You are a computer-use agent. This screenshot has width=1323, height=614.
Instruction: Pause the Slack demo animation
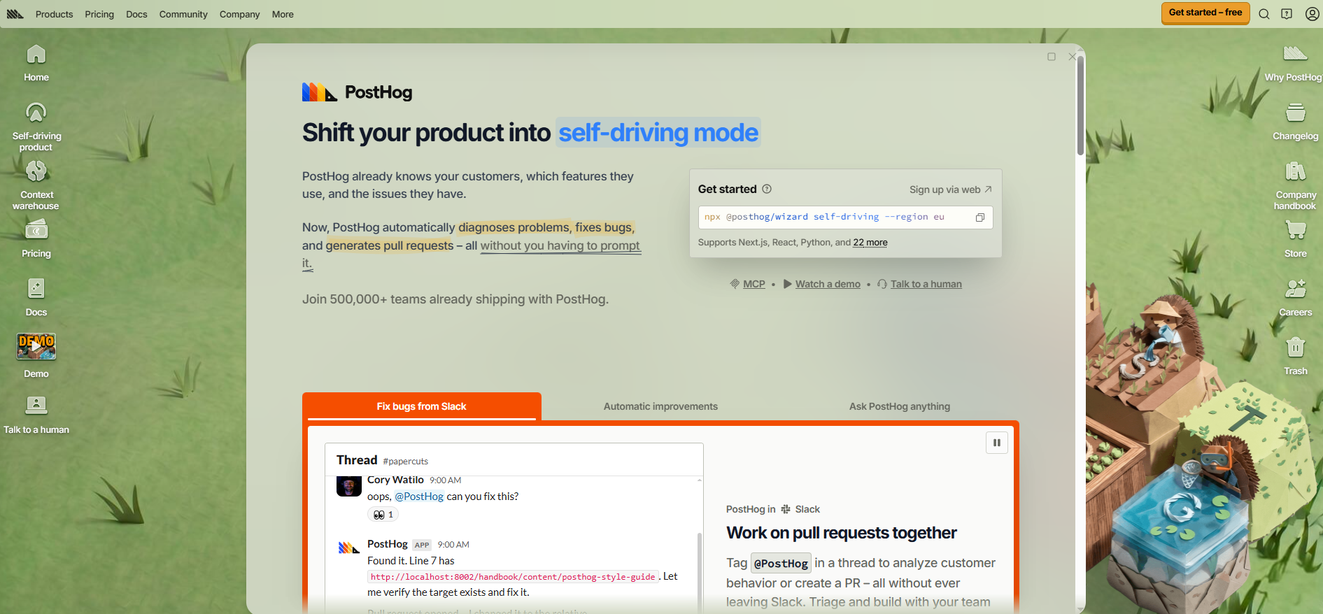pos(996,442)
